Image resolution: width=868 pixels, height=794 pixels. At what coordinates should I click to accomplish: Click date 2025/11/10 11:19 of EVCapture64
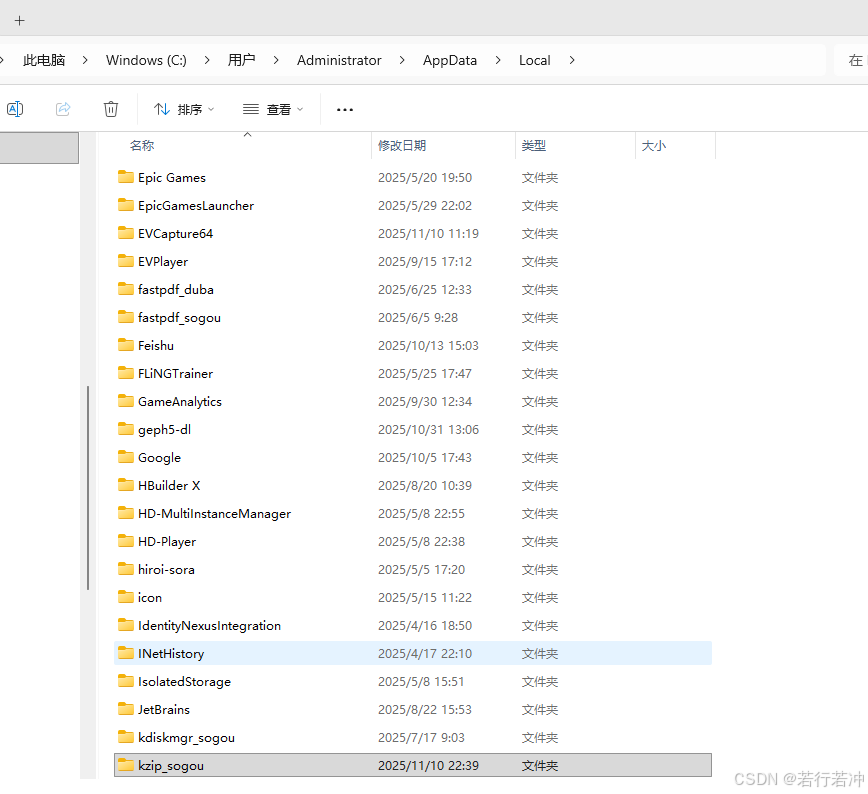pyautogui.click(x=428, y=234)
